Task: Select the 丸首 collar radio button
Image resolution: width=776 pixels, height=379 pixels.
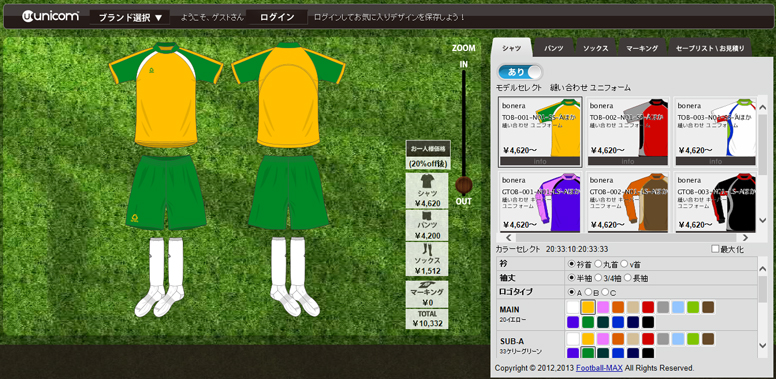Action: tap(598, 264)
